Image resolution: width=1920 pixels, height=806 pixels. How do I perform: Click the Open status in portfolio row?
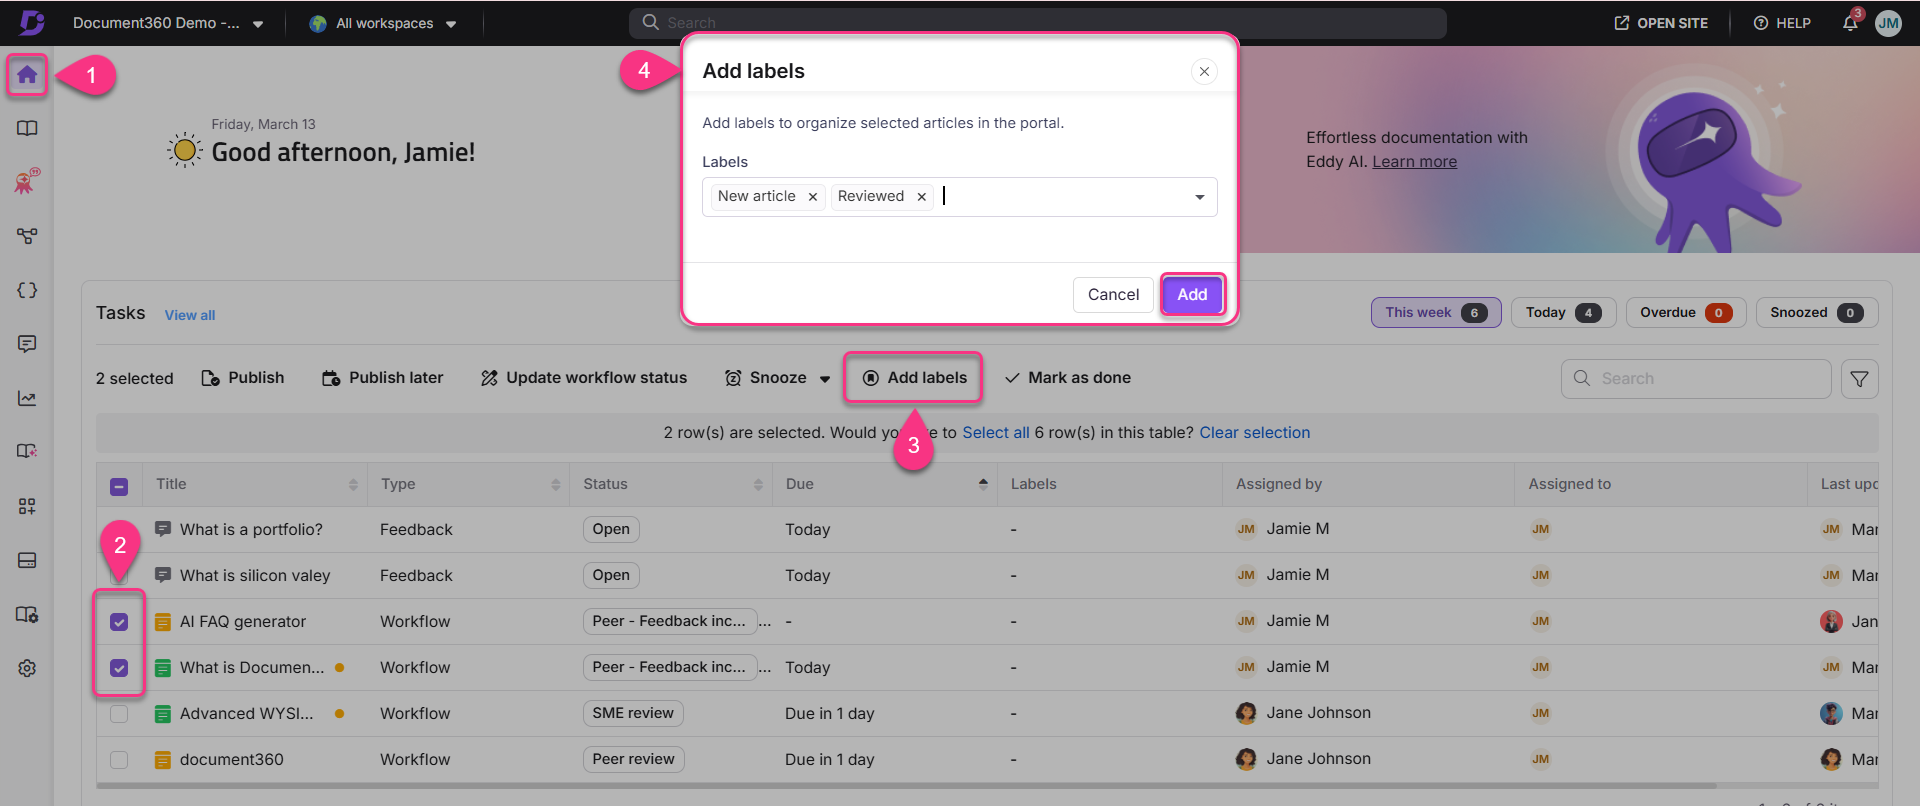611,530
